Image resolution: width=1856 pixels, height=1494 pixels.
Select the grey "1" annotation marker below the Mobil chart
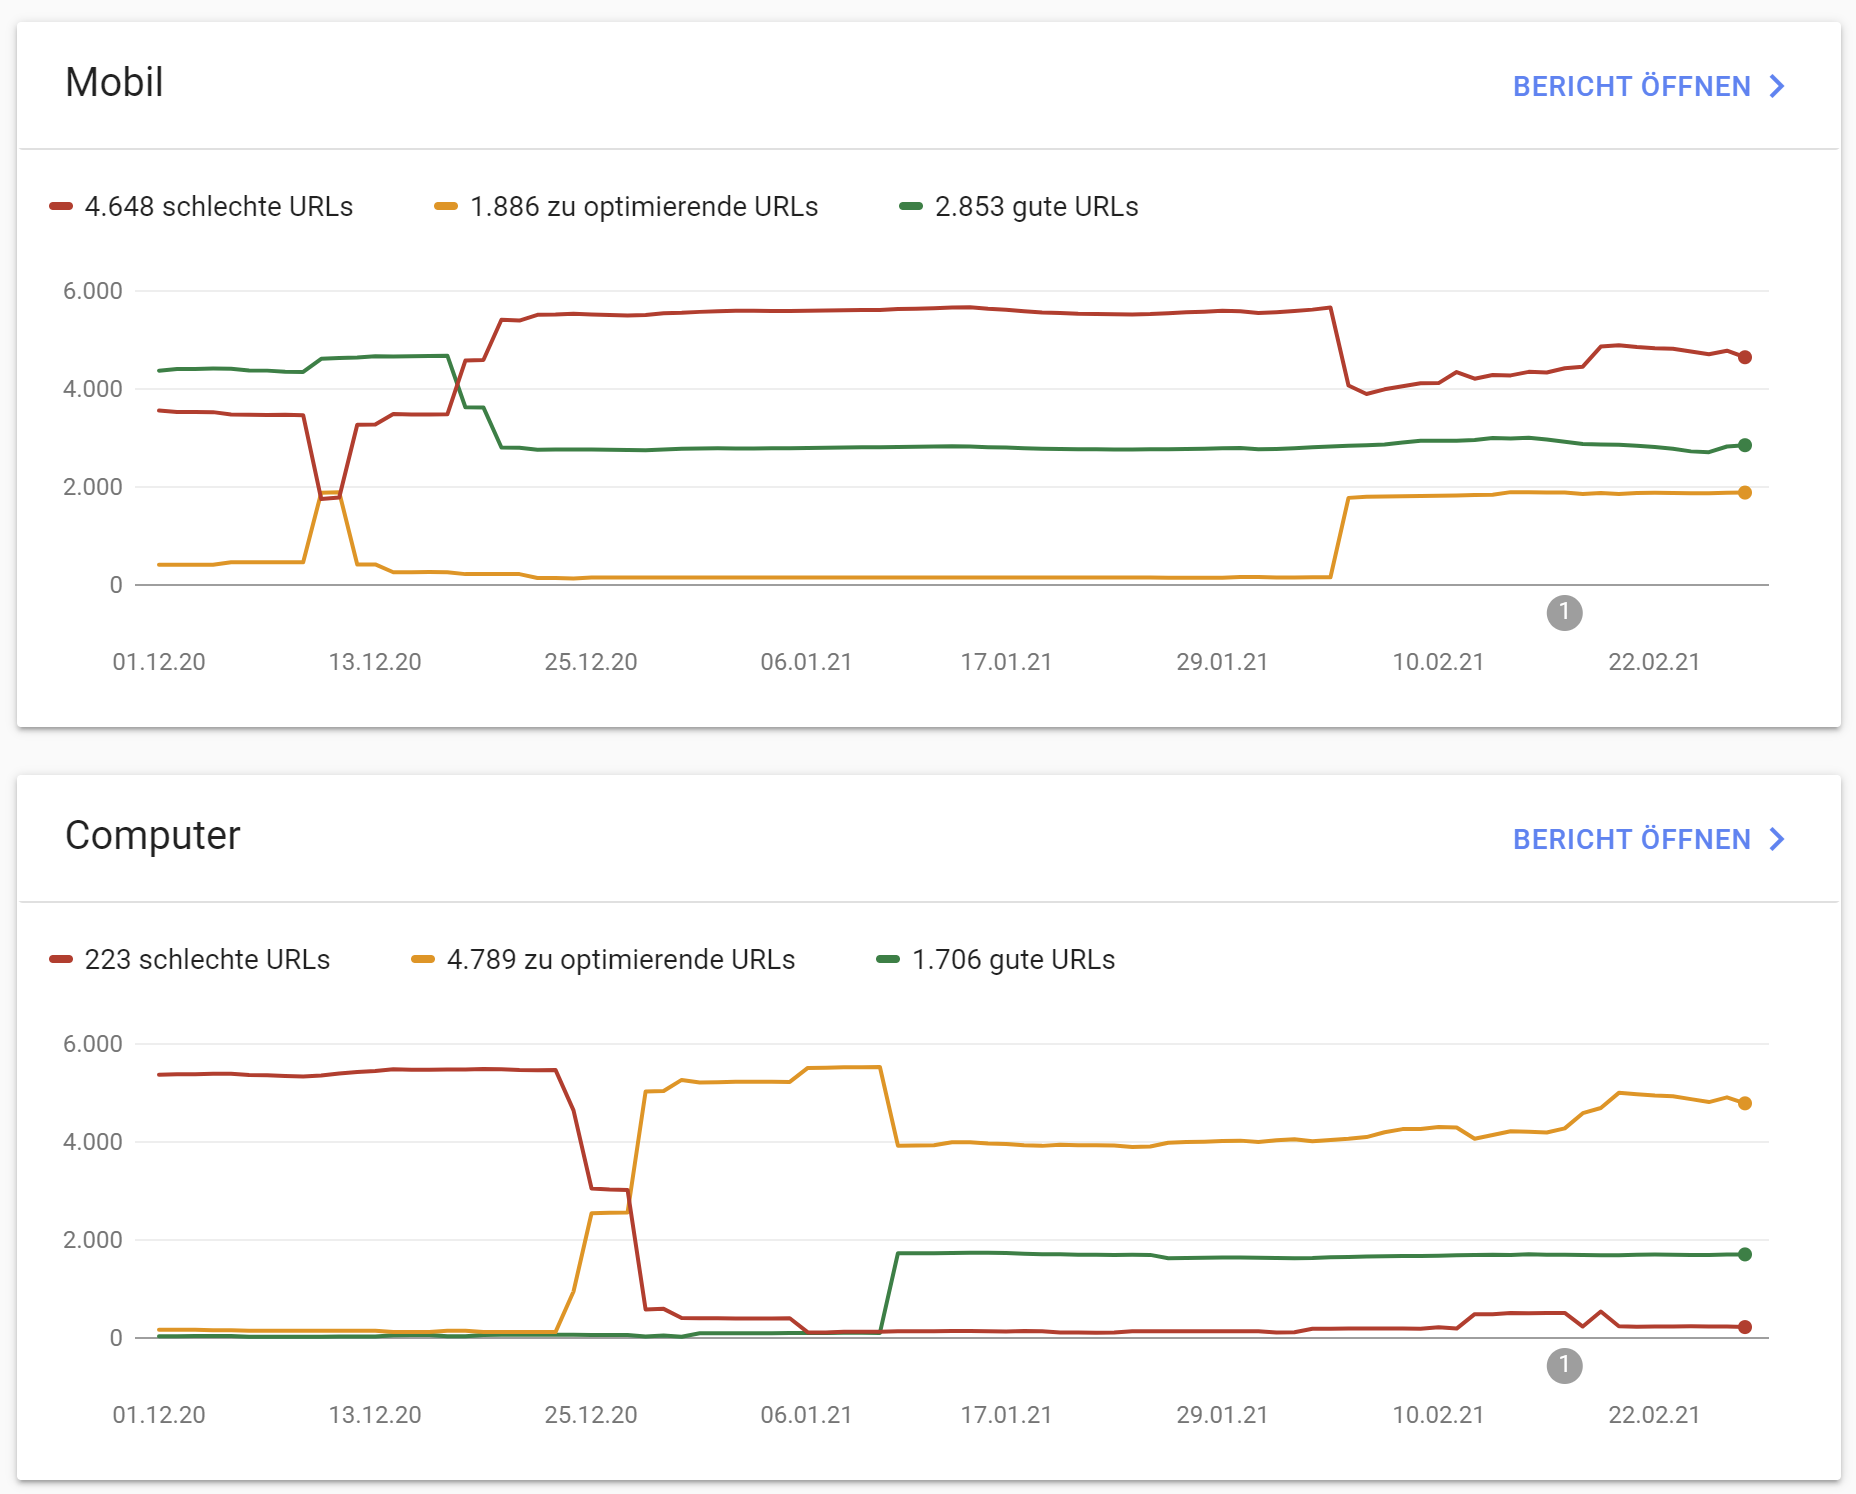tap(1565, 614)
